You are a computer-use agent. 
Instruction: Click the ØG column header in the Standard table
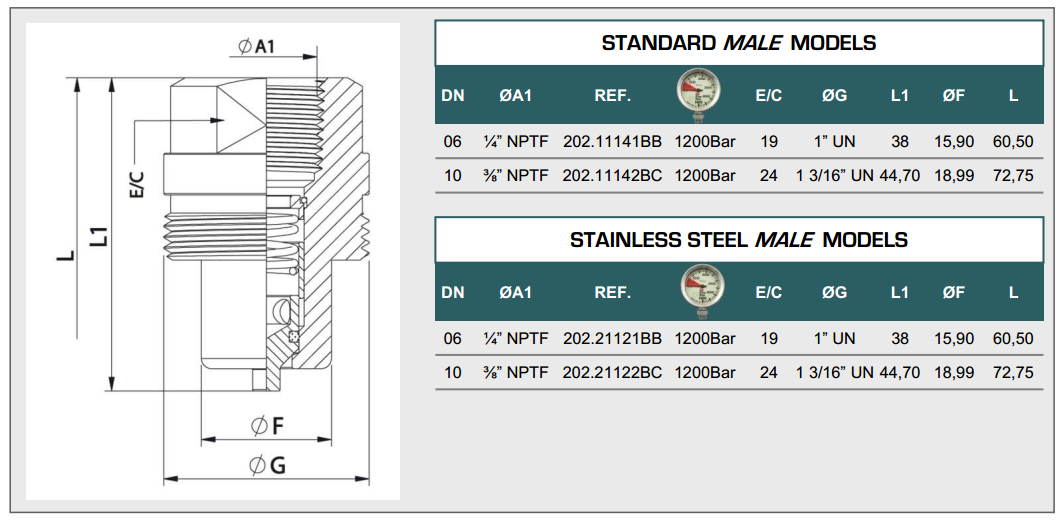[x=834, y=96]
